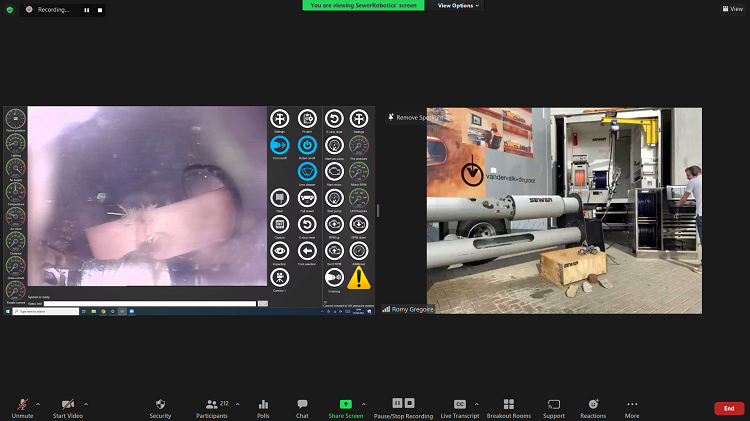
Task: Open the Project icon in control panel
Action: click(307, 118)
